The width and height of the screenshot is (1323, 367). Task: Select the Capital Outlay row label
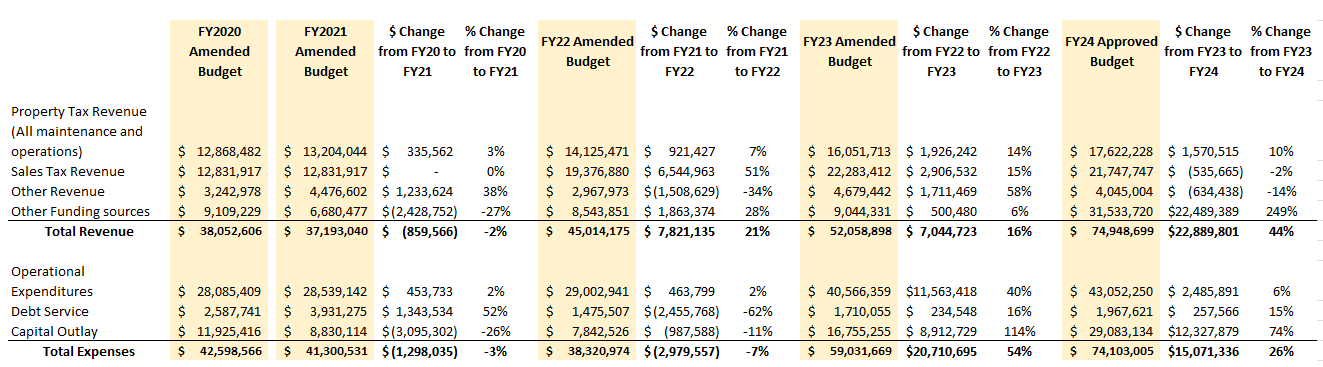pyautogui.click(x=55, y=332)
